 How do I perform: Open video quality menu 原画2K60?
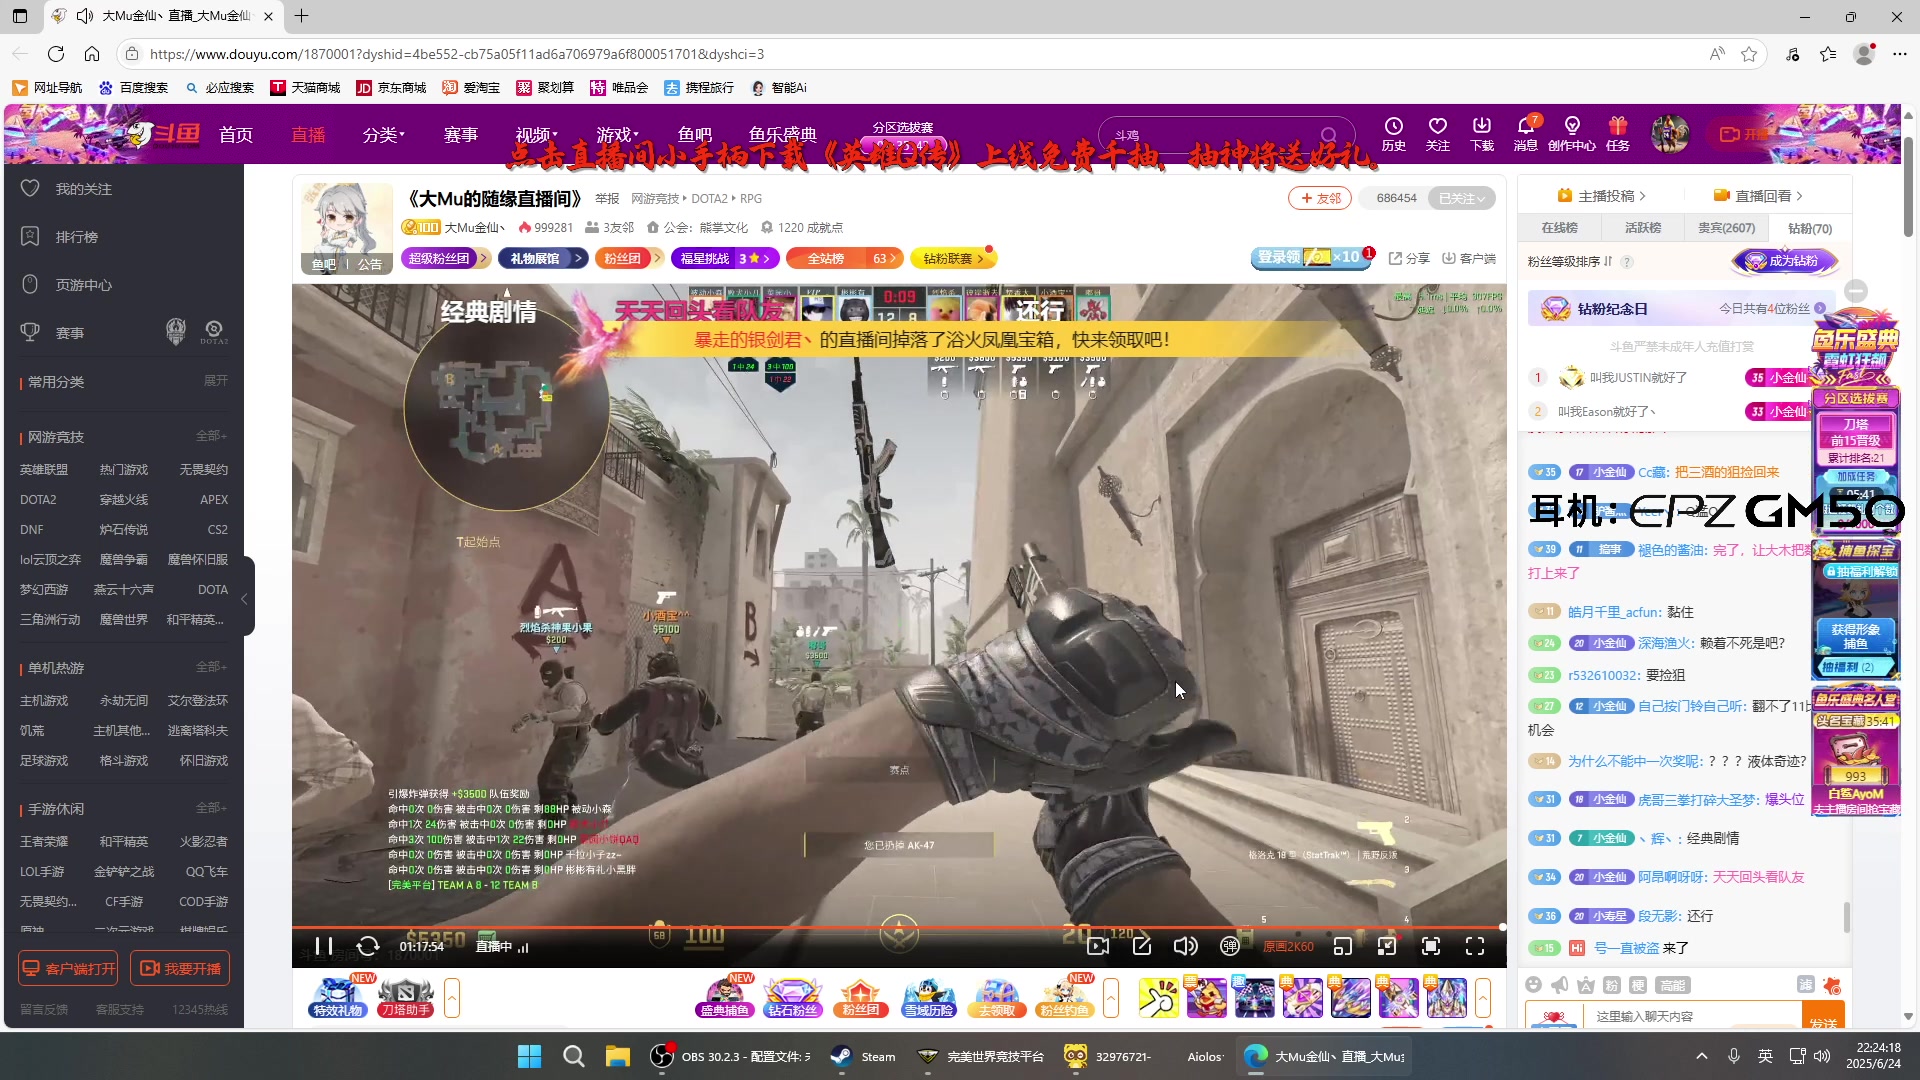(1288, 946)
